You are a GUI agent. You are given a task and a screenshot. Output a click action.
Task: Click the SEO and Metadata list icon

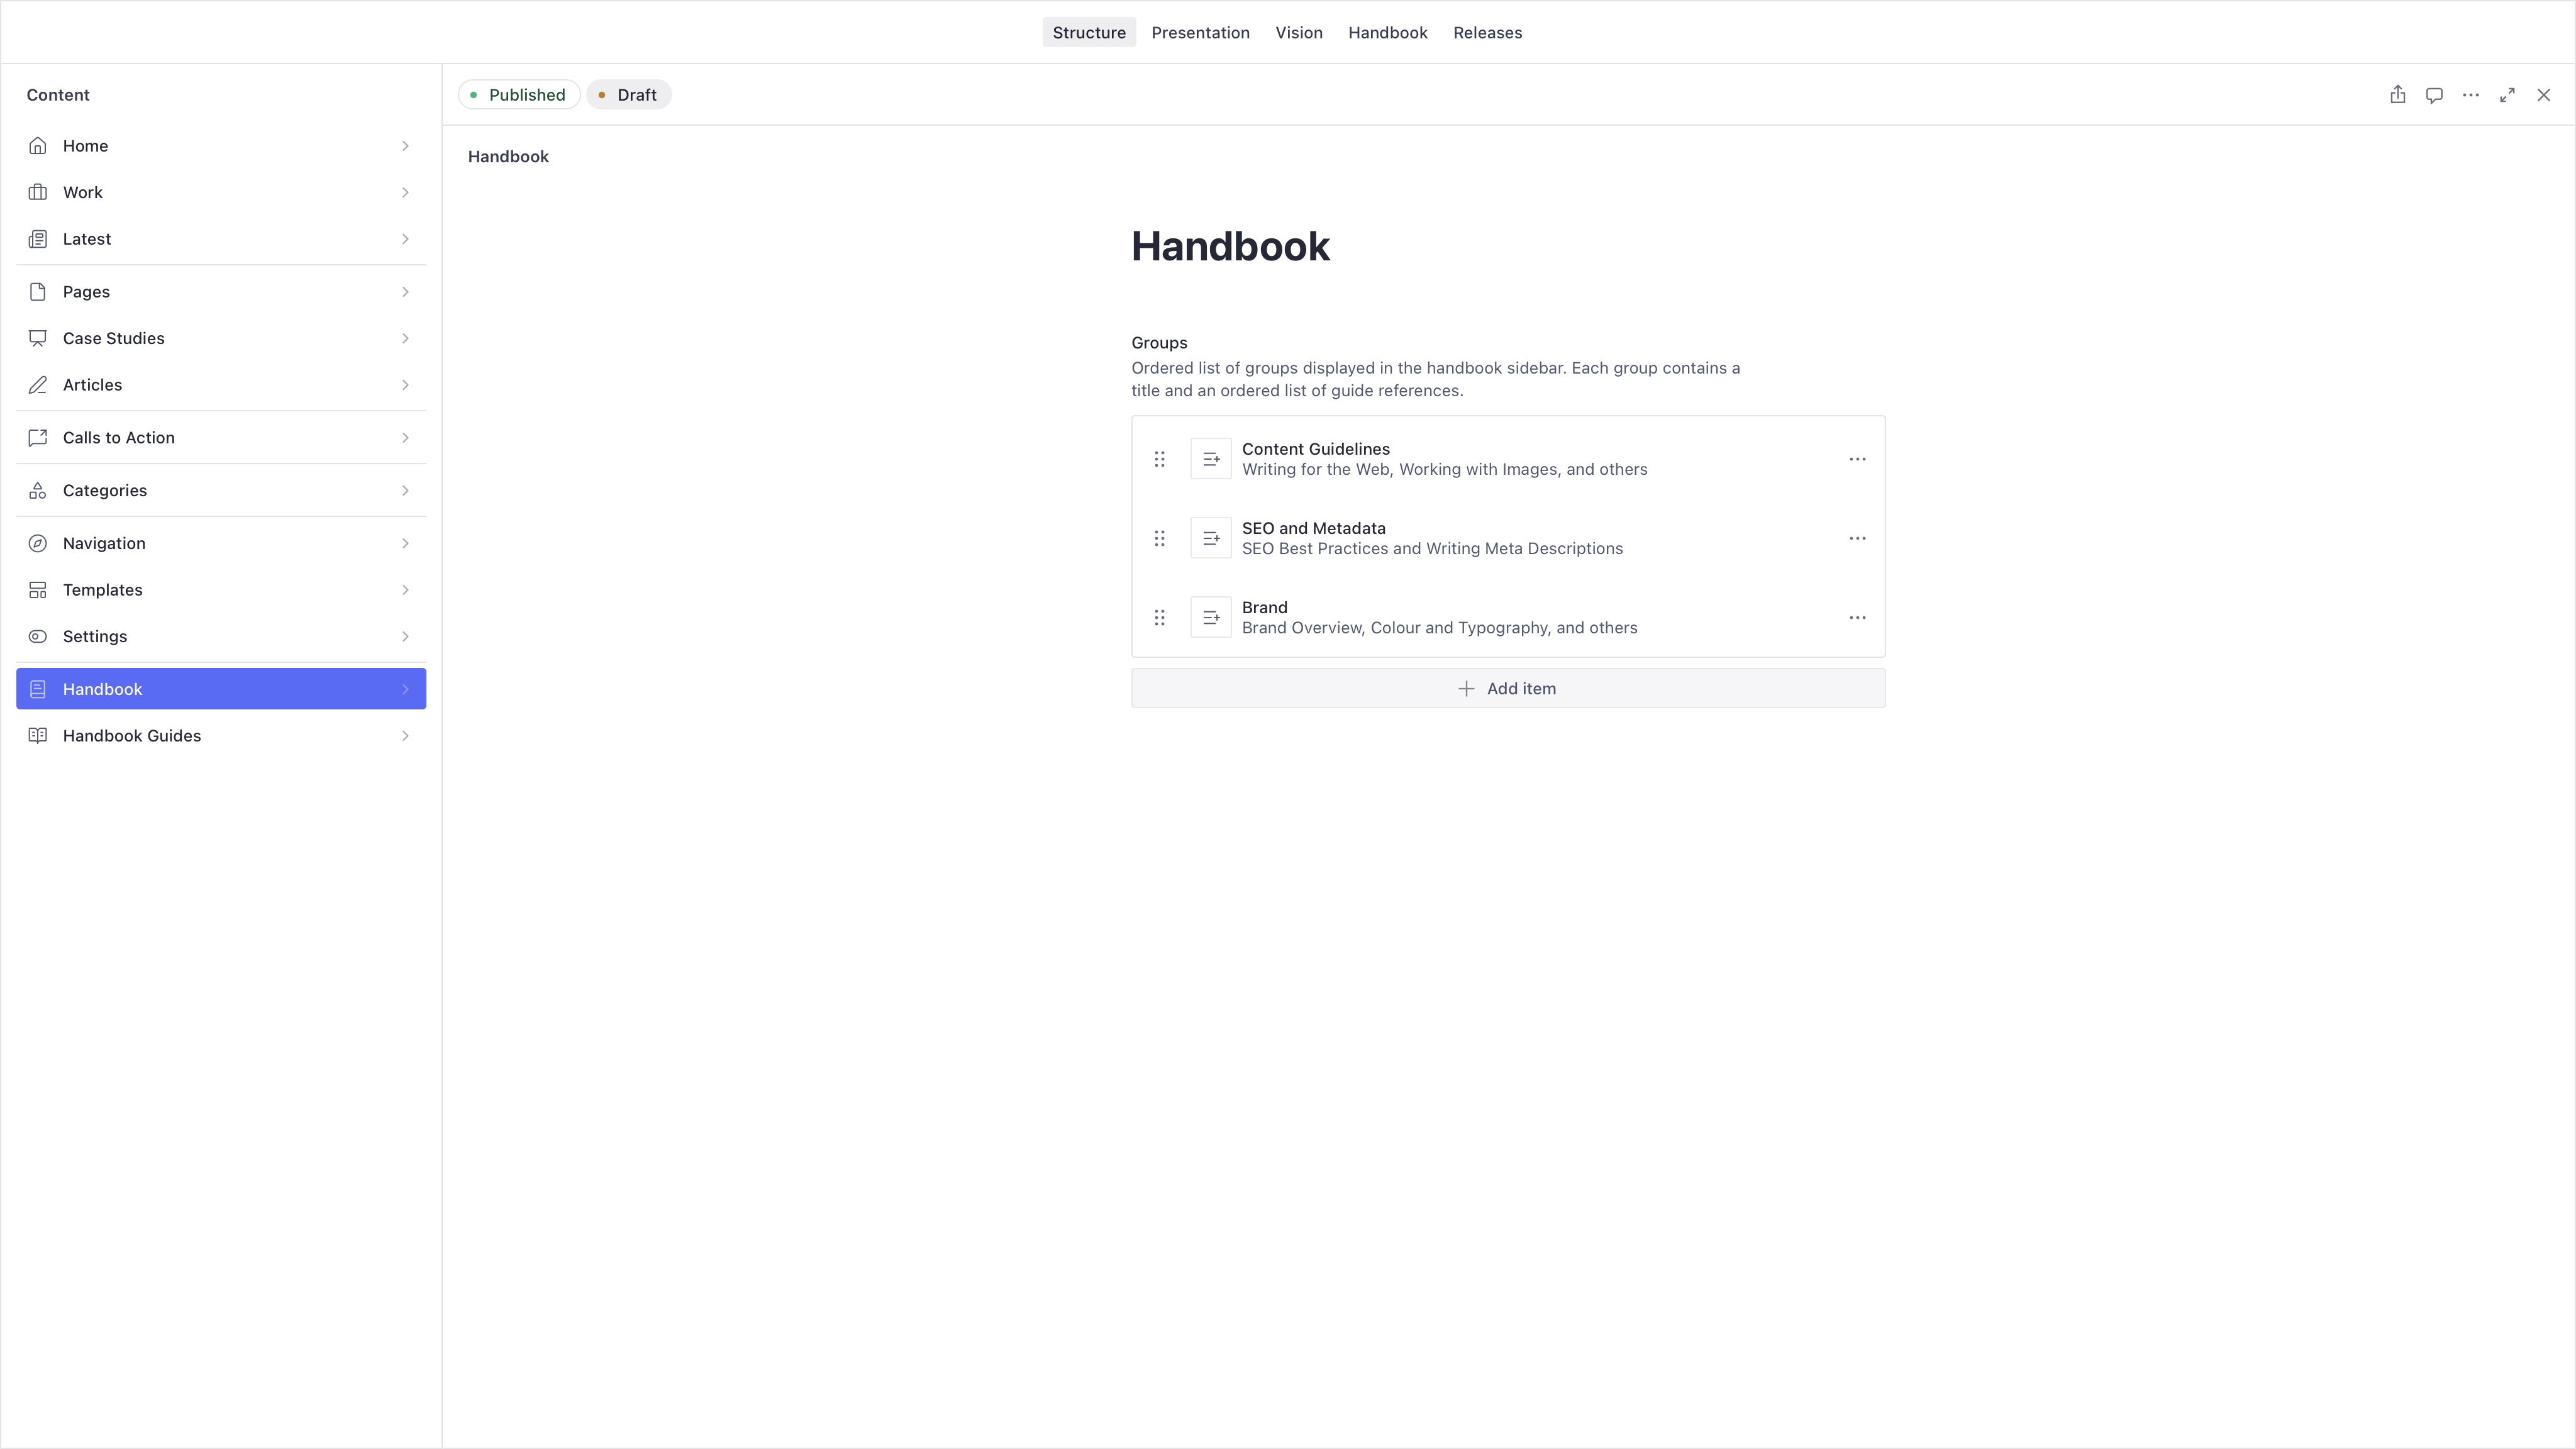coord(1211,538)
